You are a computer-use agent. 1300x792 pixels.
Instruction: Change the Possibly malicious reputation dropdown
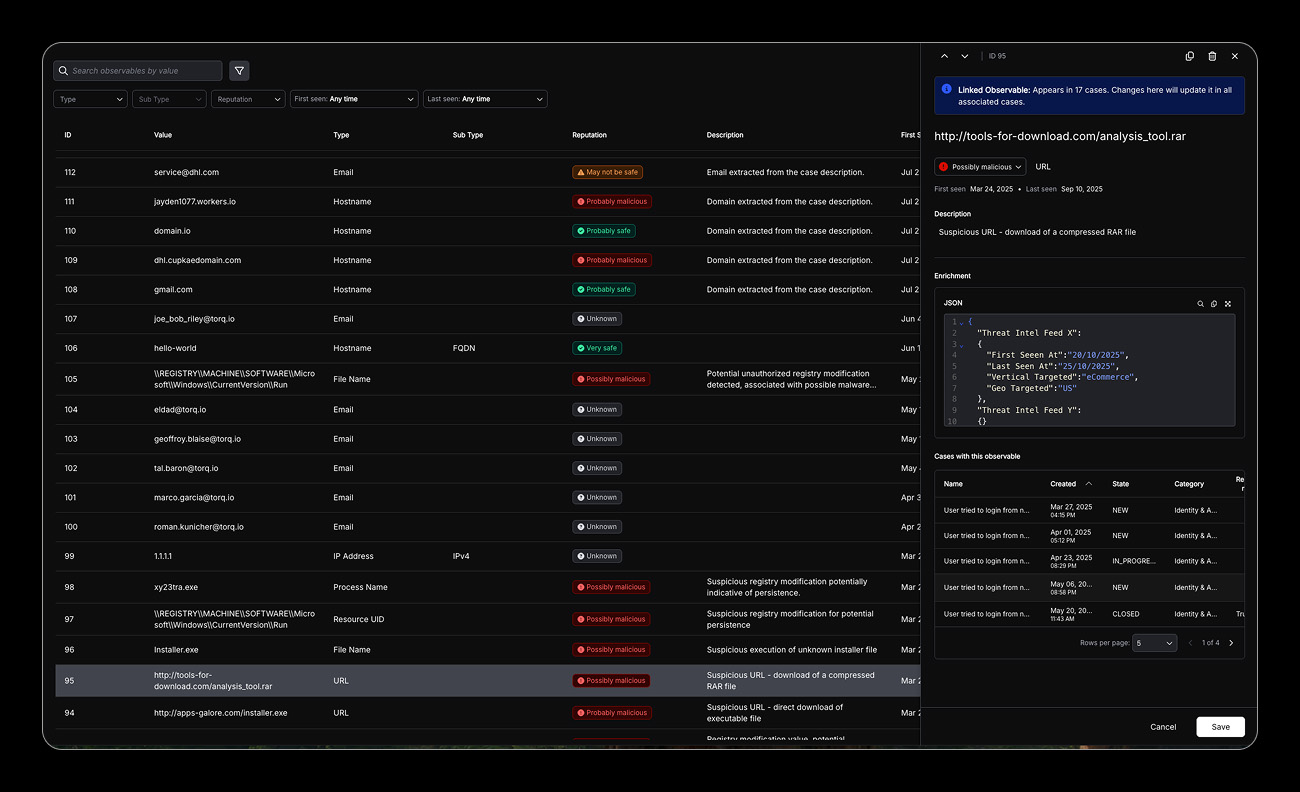tap(980, 167)
